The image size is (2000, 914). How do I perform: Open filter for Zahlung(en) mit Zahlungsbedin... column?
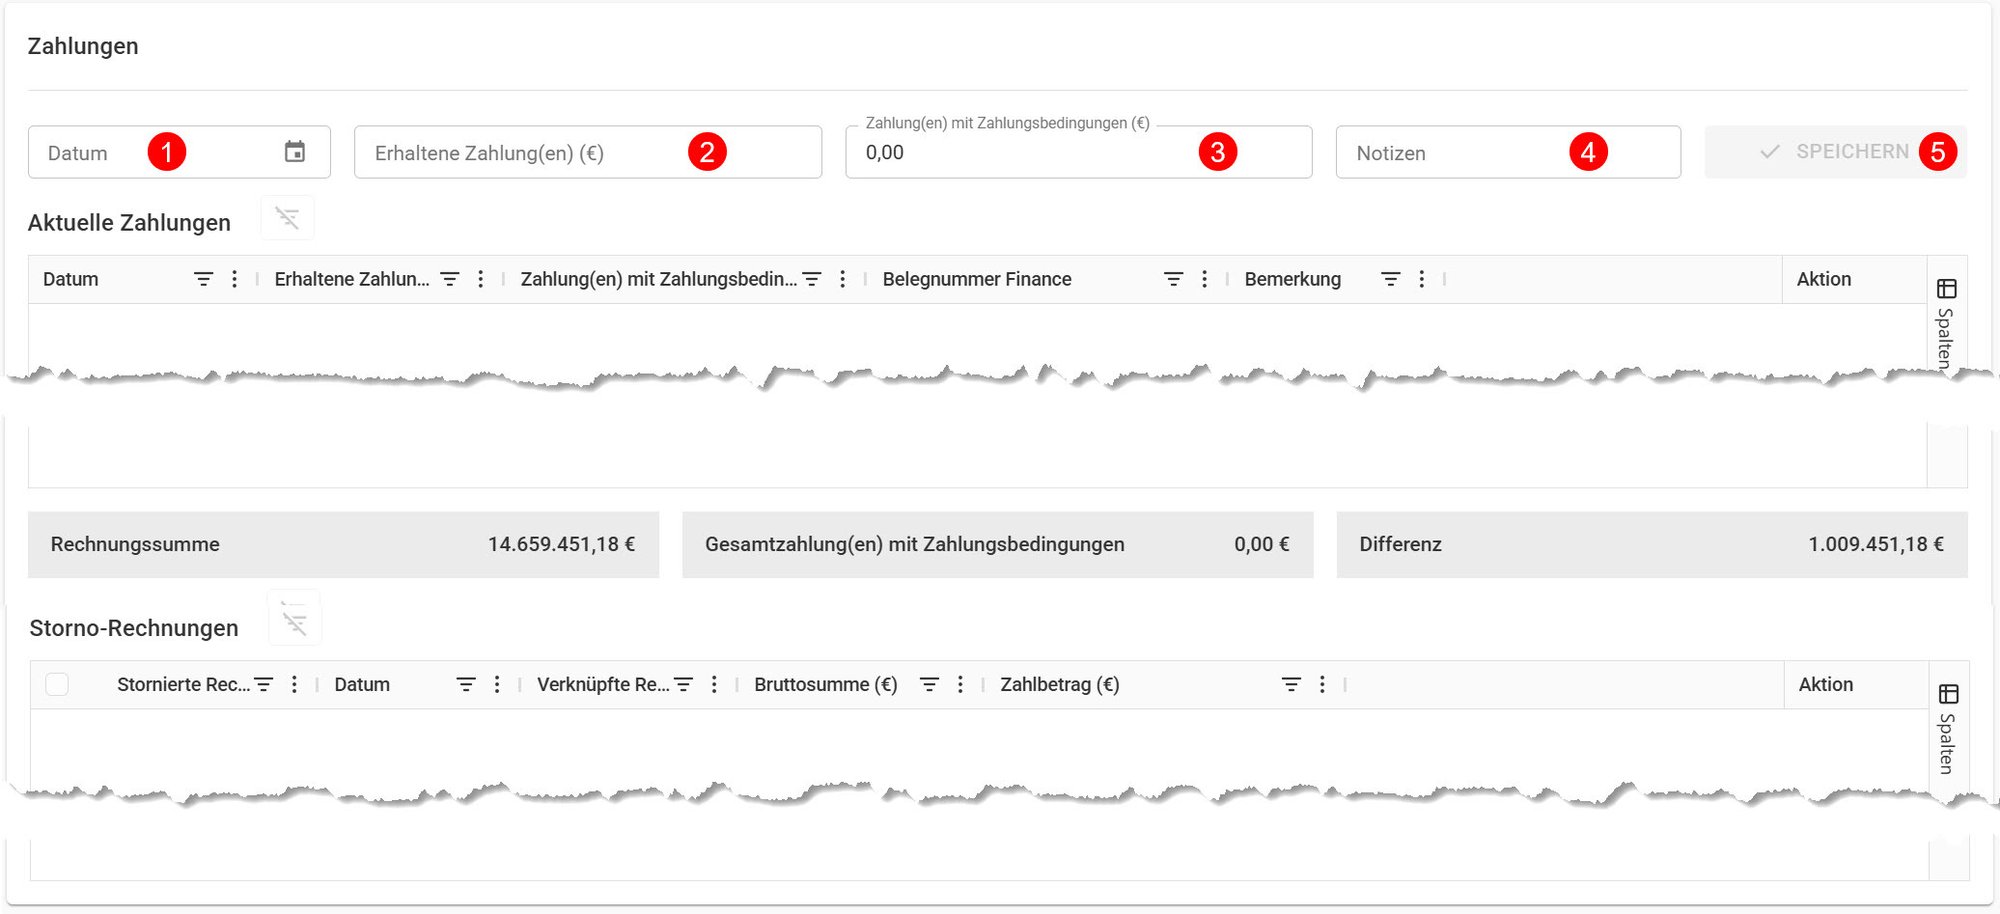812,279
